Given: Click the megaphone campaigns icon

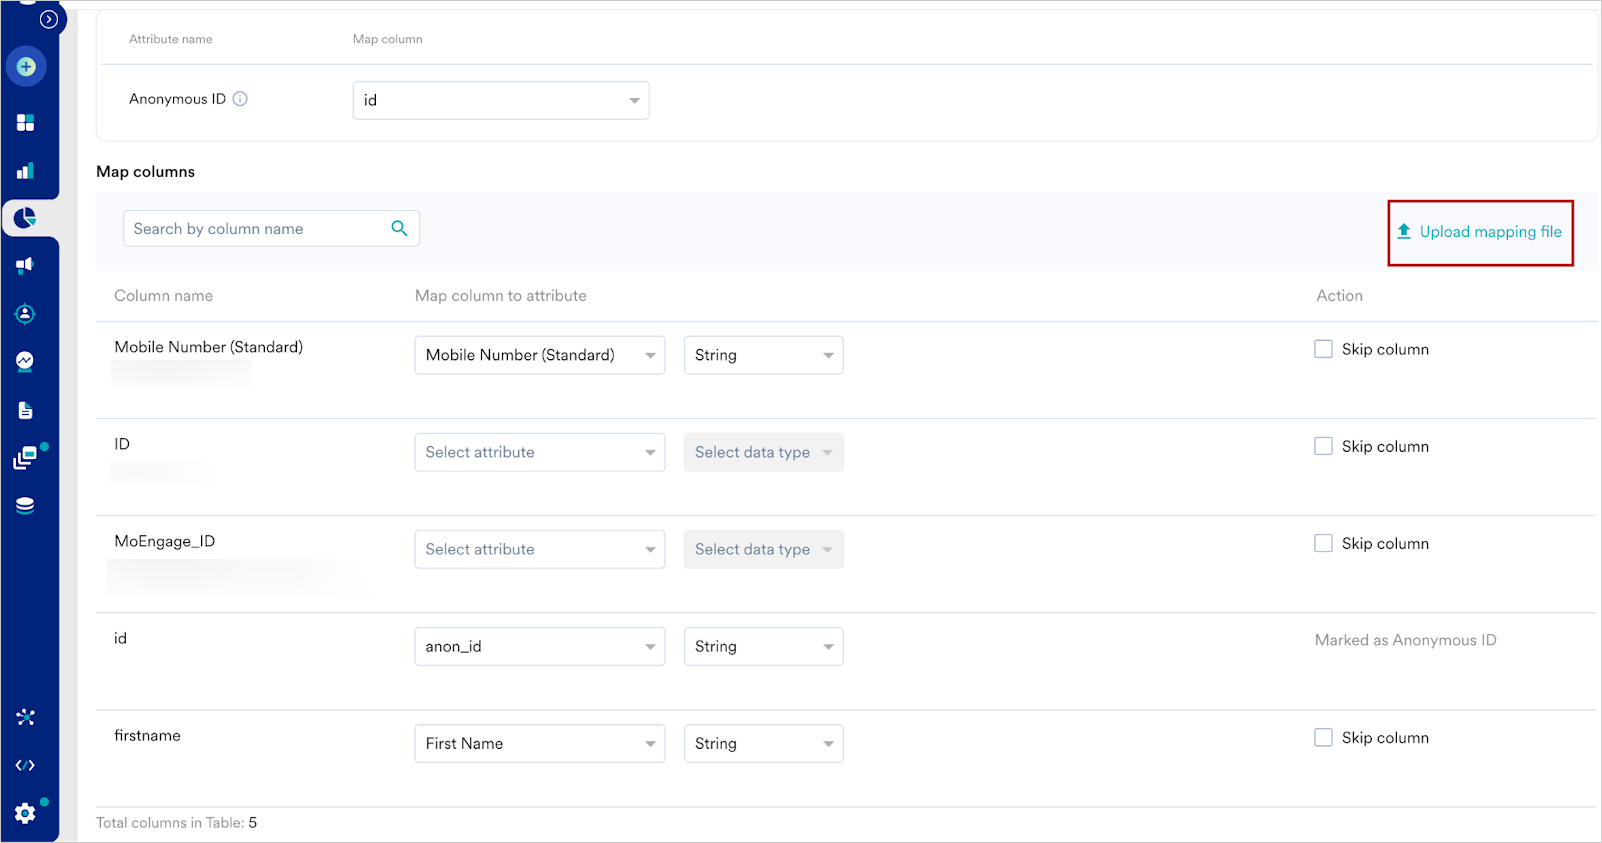Looking at the screenshot, I should 26,265.
